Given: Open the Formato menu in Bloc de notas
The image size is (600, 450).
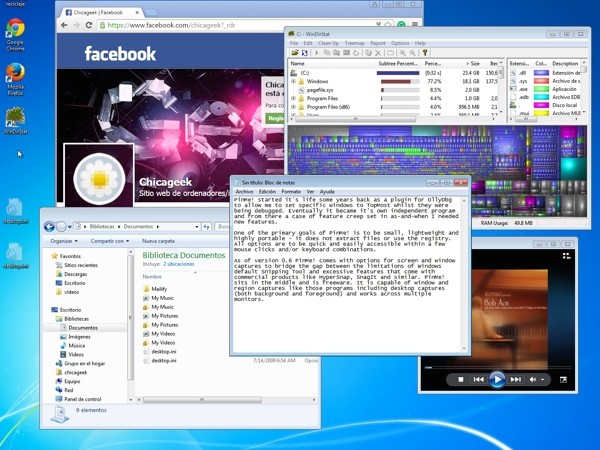Looking at the screenshot, I should click(291, 191).
